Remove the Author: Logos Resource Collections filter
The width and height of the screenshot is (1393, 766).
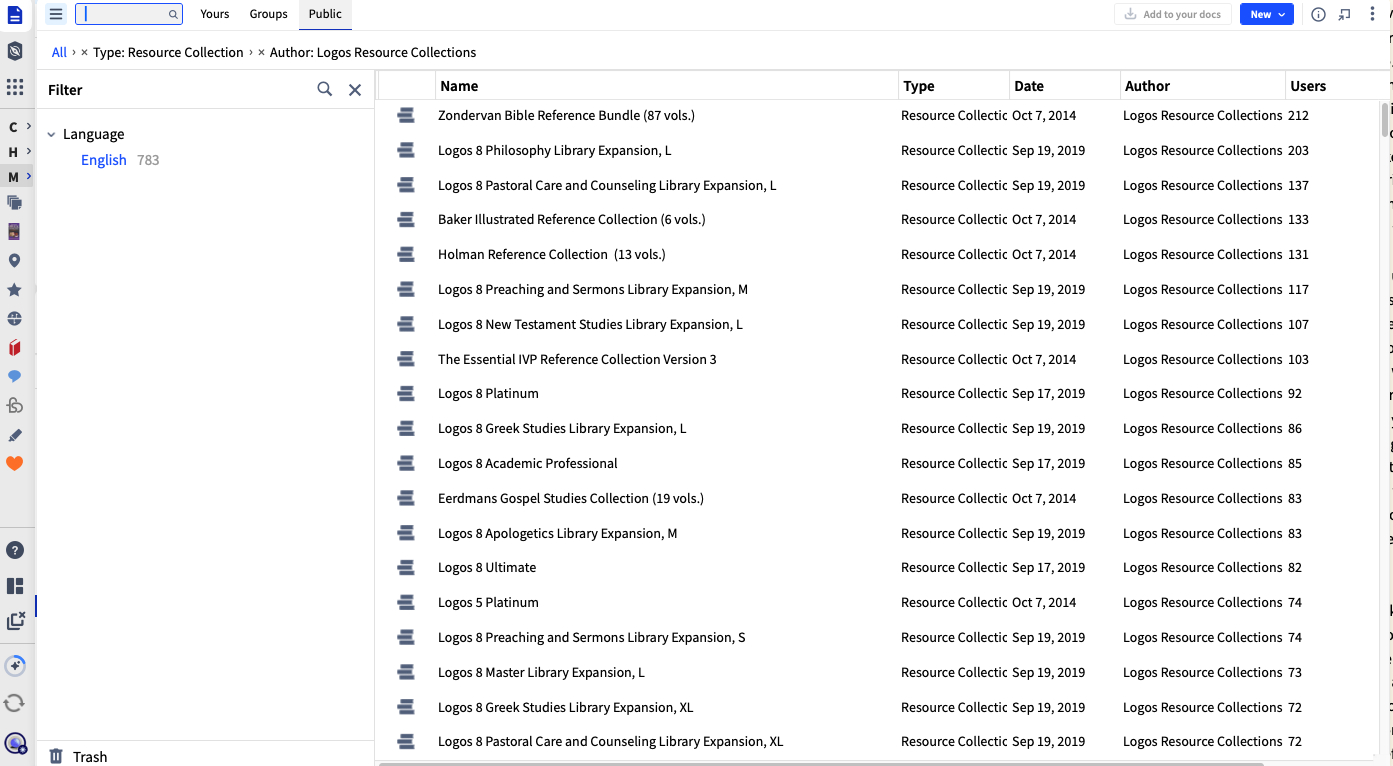(261, 52)
